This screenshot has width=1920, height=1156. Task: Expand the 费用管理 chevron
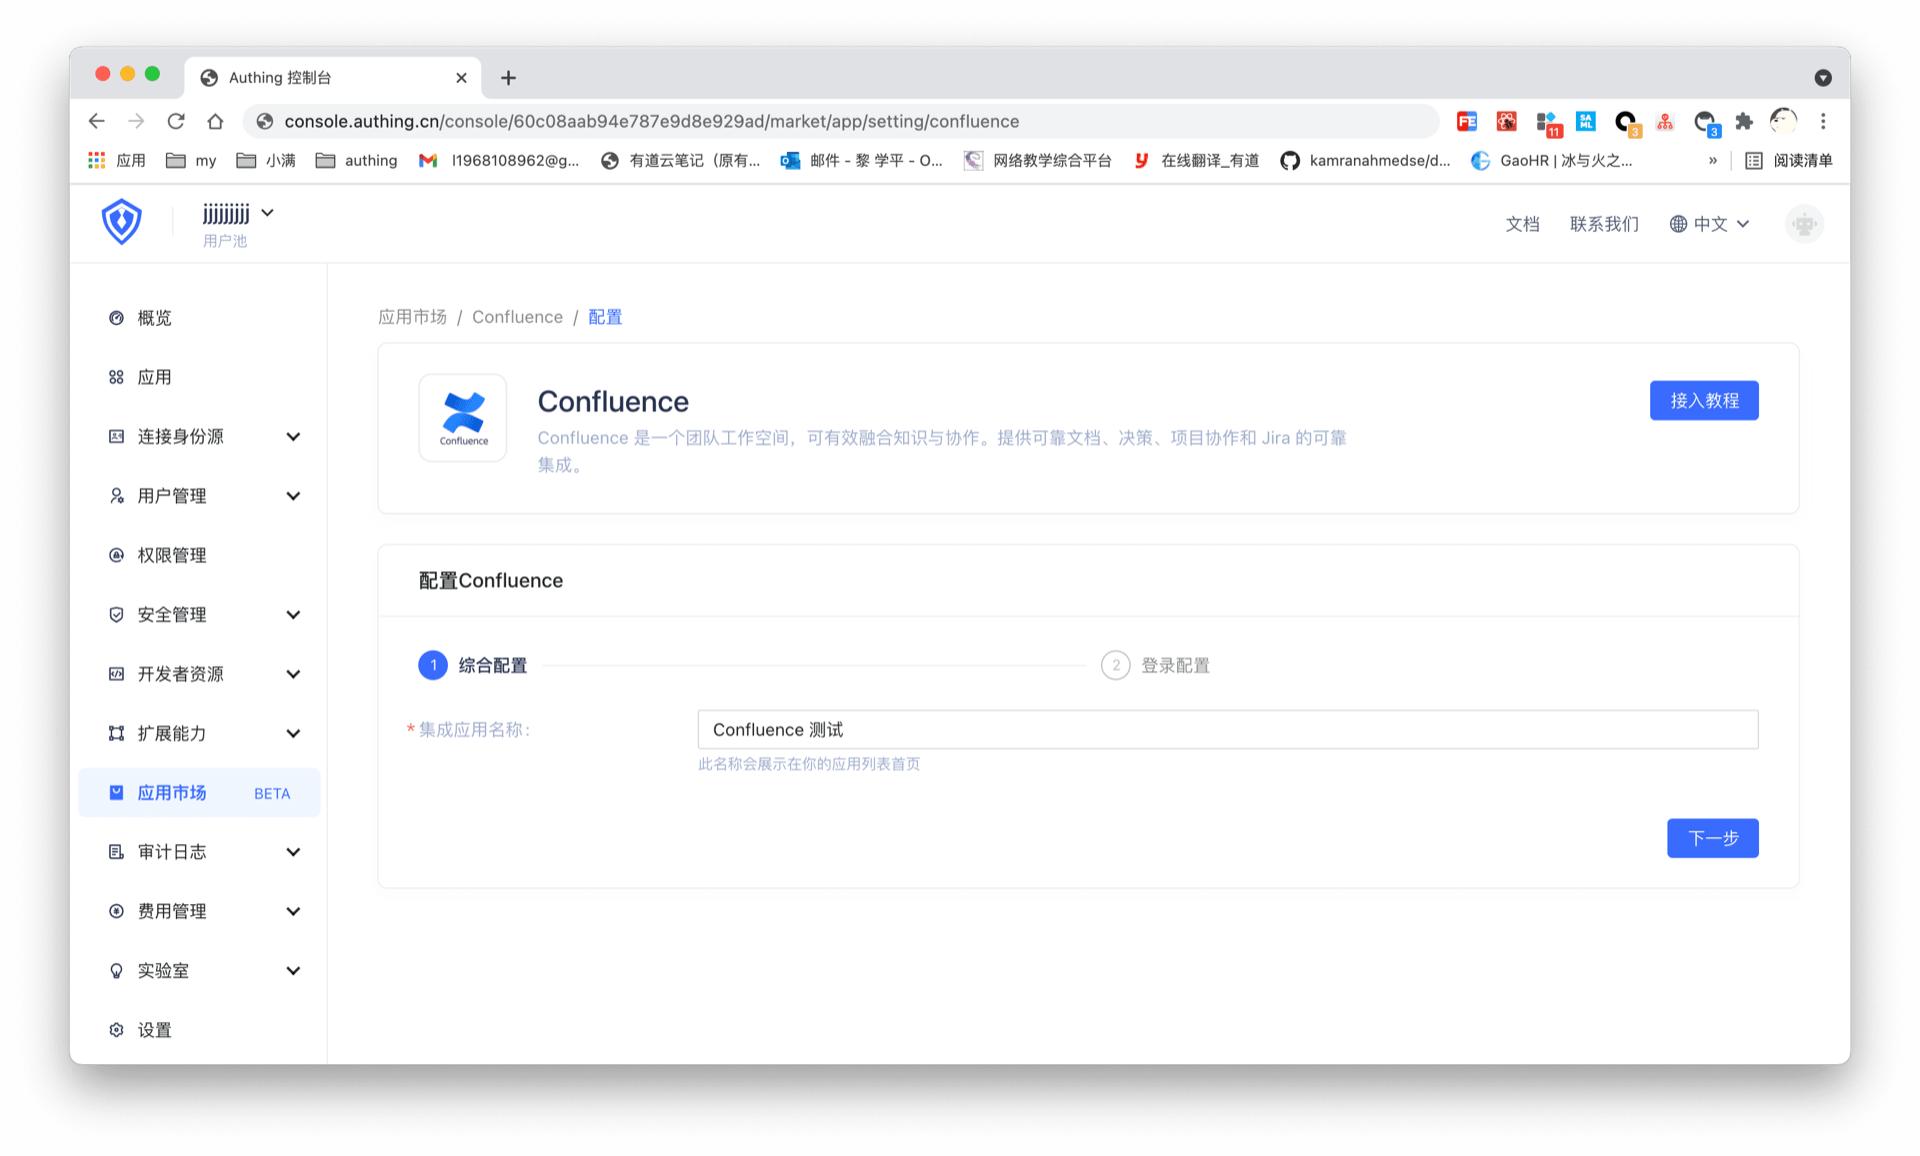pos(293,912)
